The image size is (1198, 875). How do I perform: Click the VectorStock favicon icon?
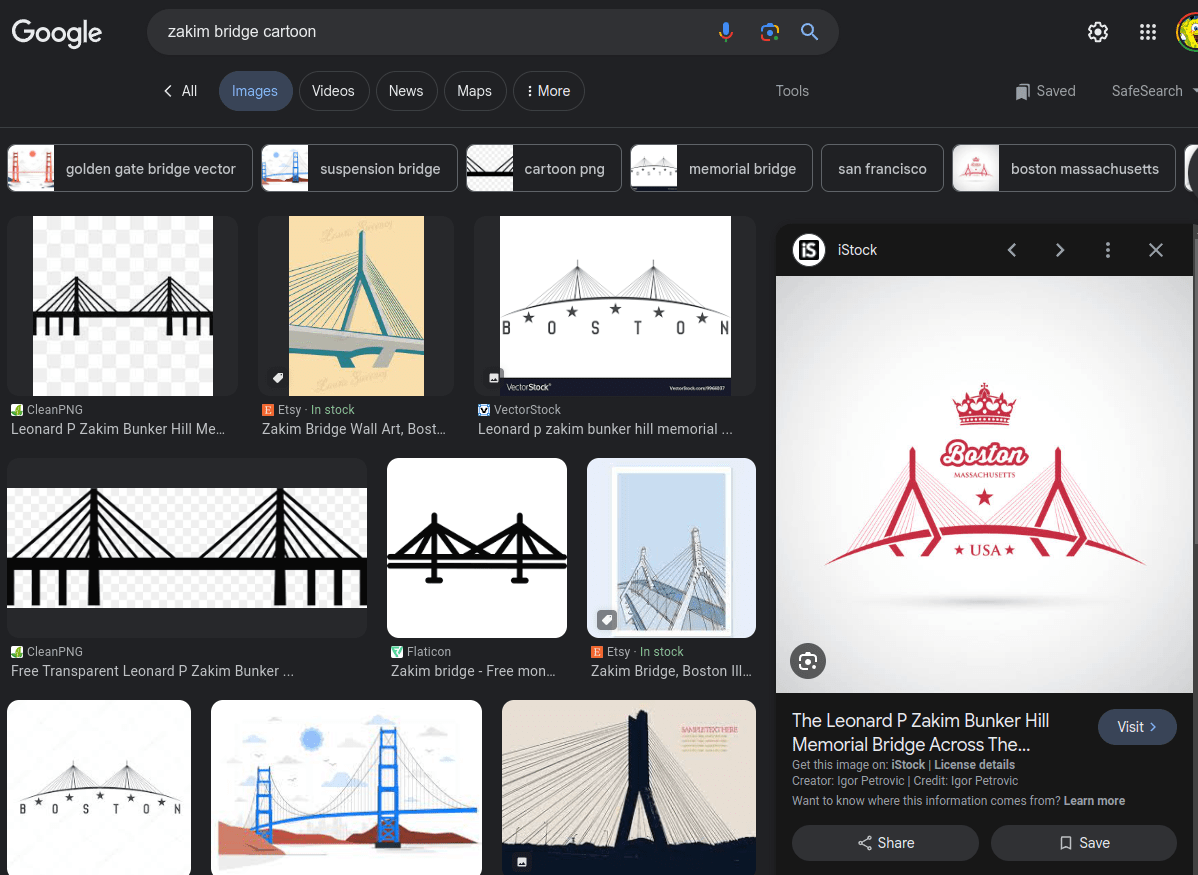coord(484,410)
